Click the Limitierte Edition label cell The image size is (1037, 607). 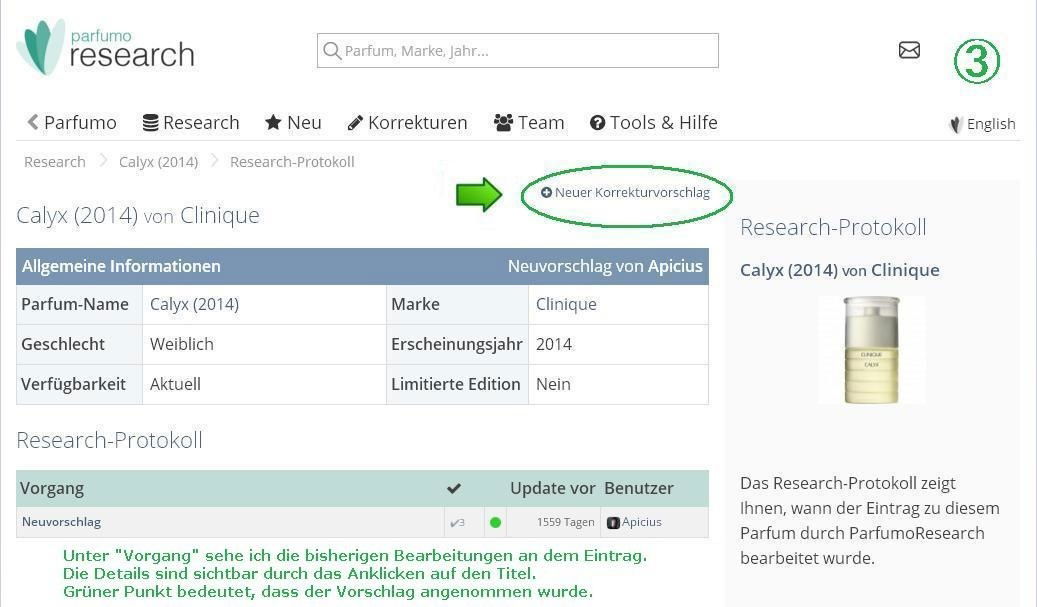[458, 384]
